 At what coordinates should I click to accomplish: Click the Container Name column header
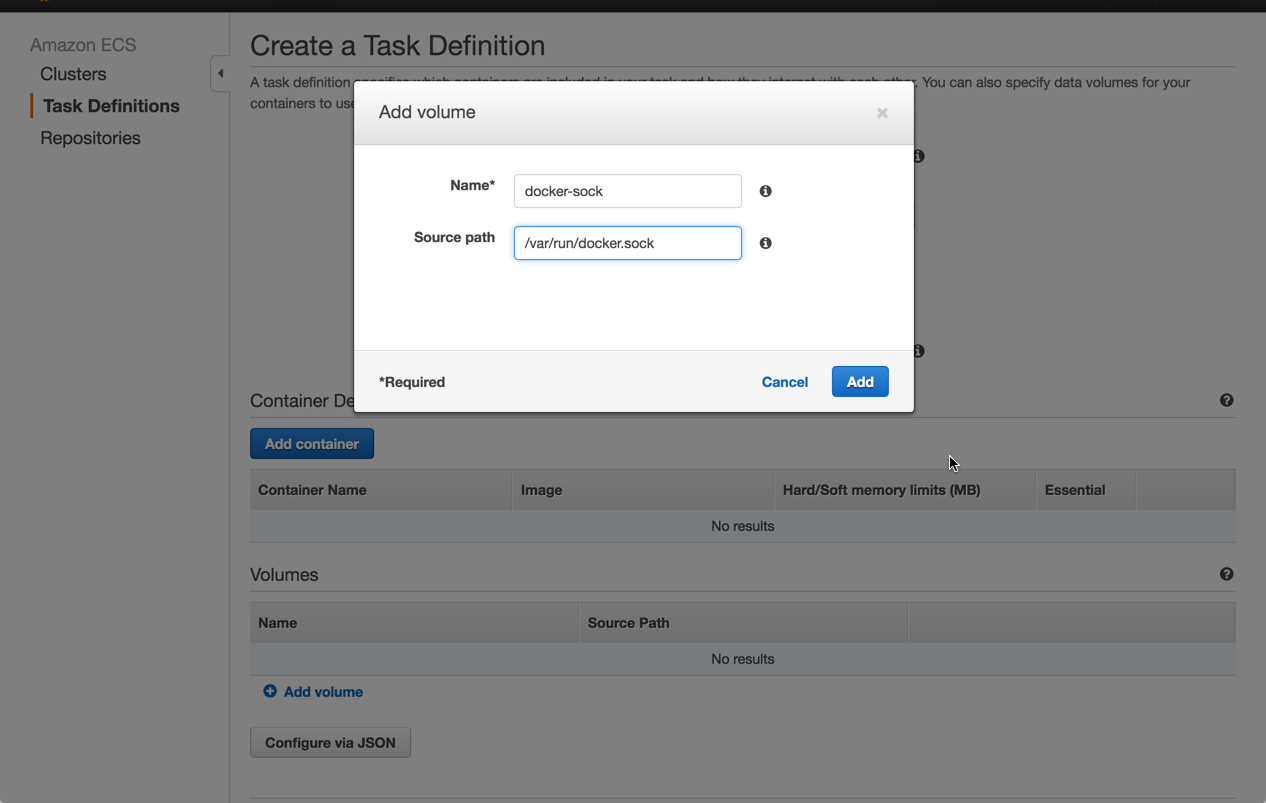coord(312,490)
